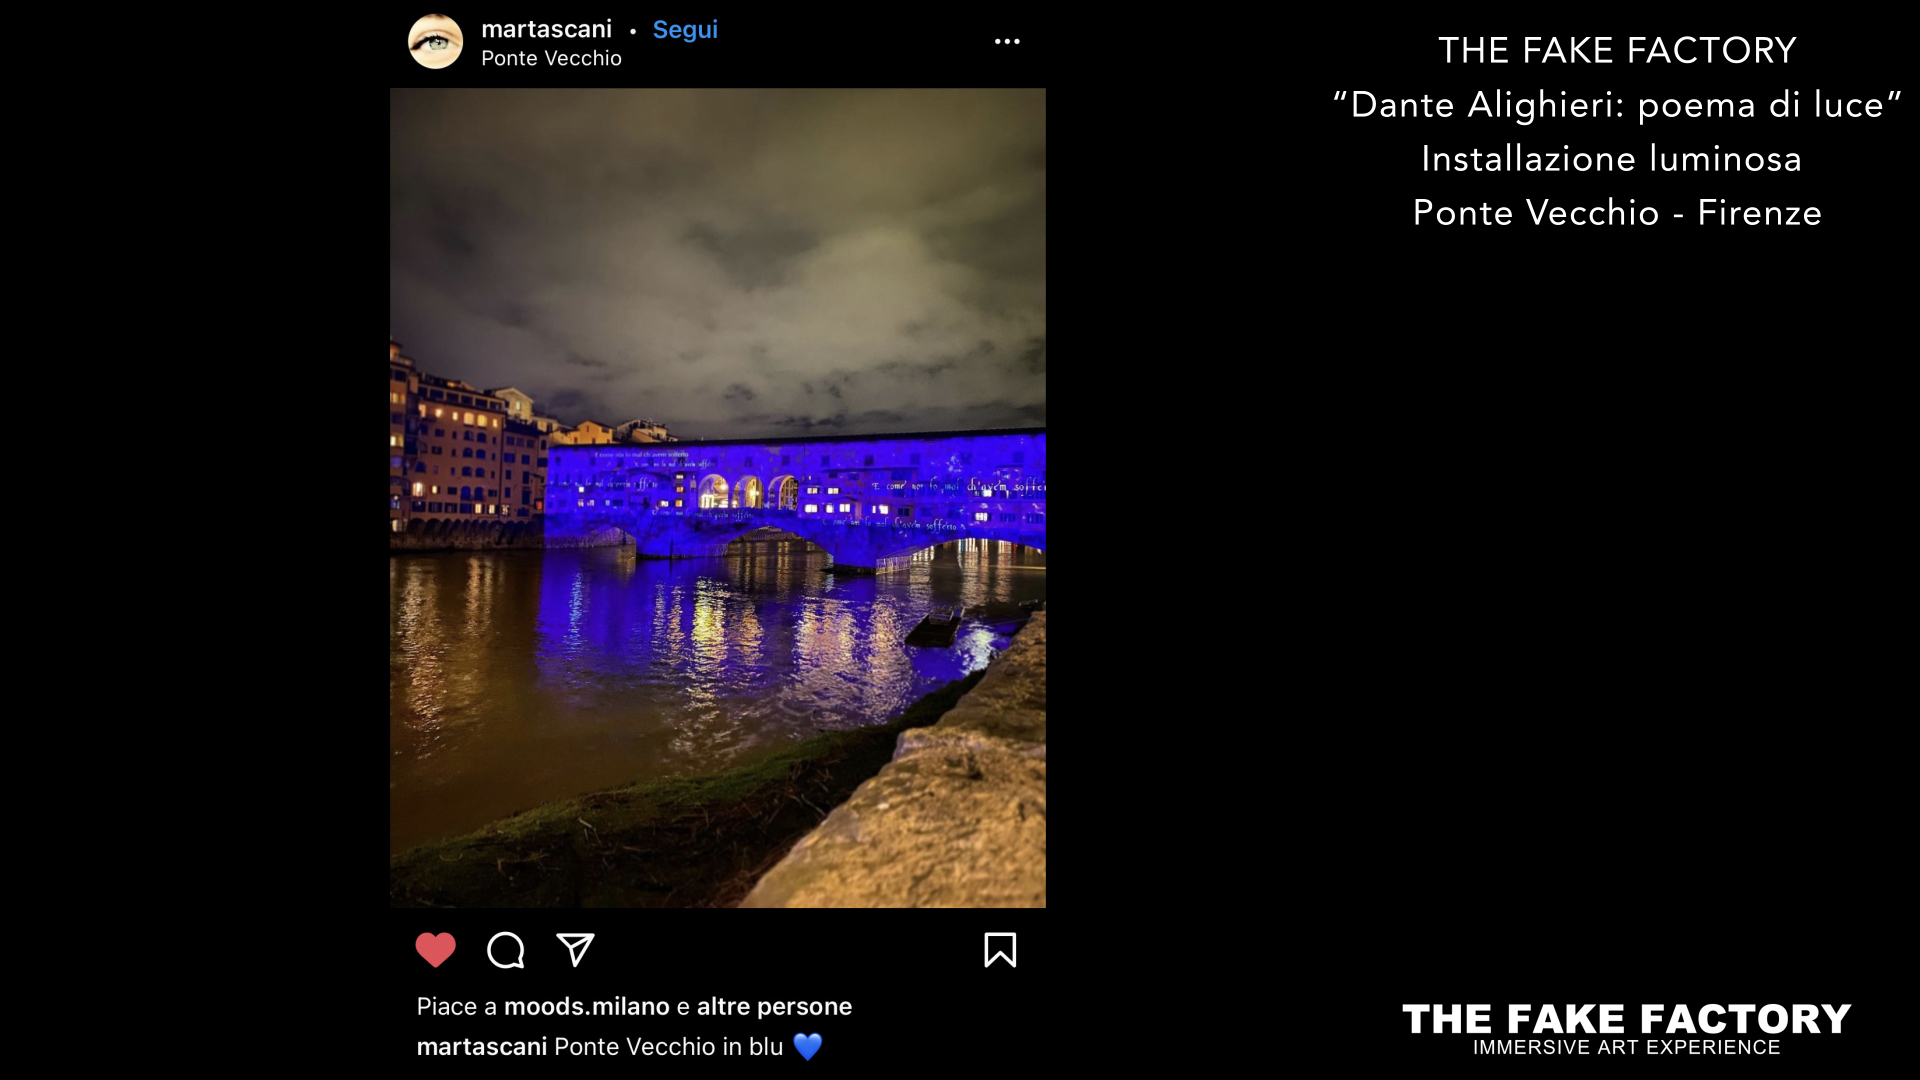Click the Ponte Vecchio - Firenze line
The width and height of the screenshot is (1920, 1080).
[x=1617, y=212]
